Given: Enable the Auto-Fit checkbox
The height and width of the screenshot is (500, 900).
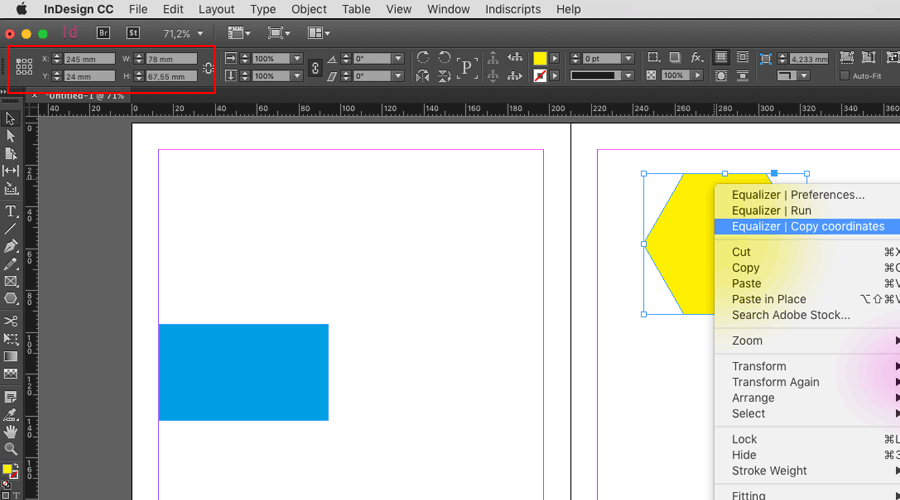Looking at the screenshot, I should pos(845,76).
